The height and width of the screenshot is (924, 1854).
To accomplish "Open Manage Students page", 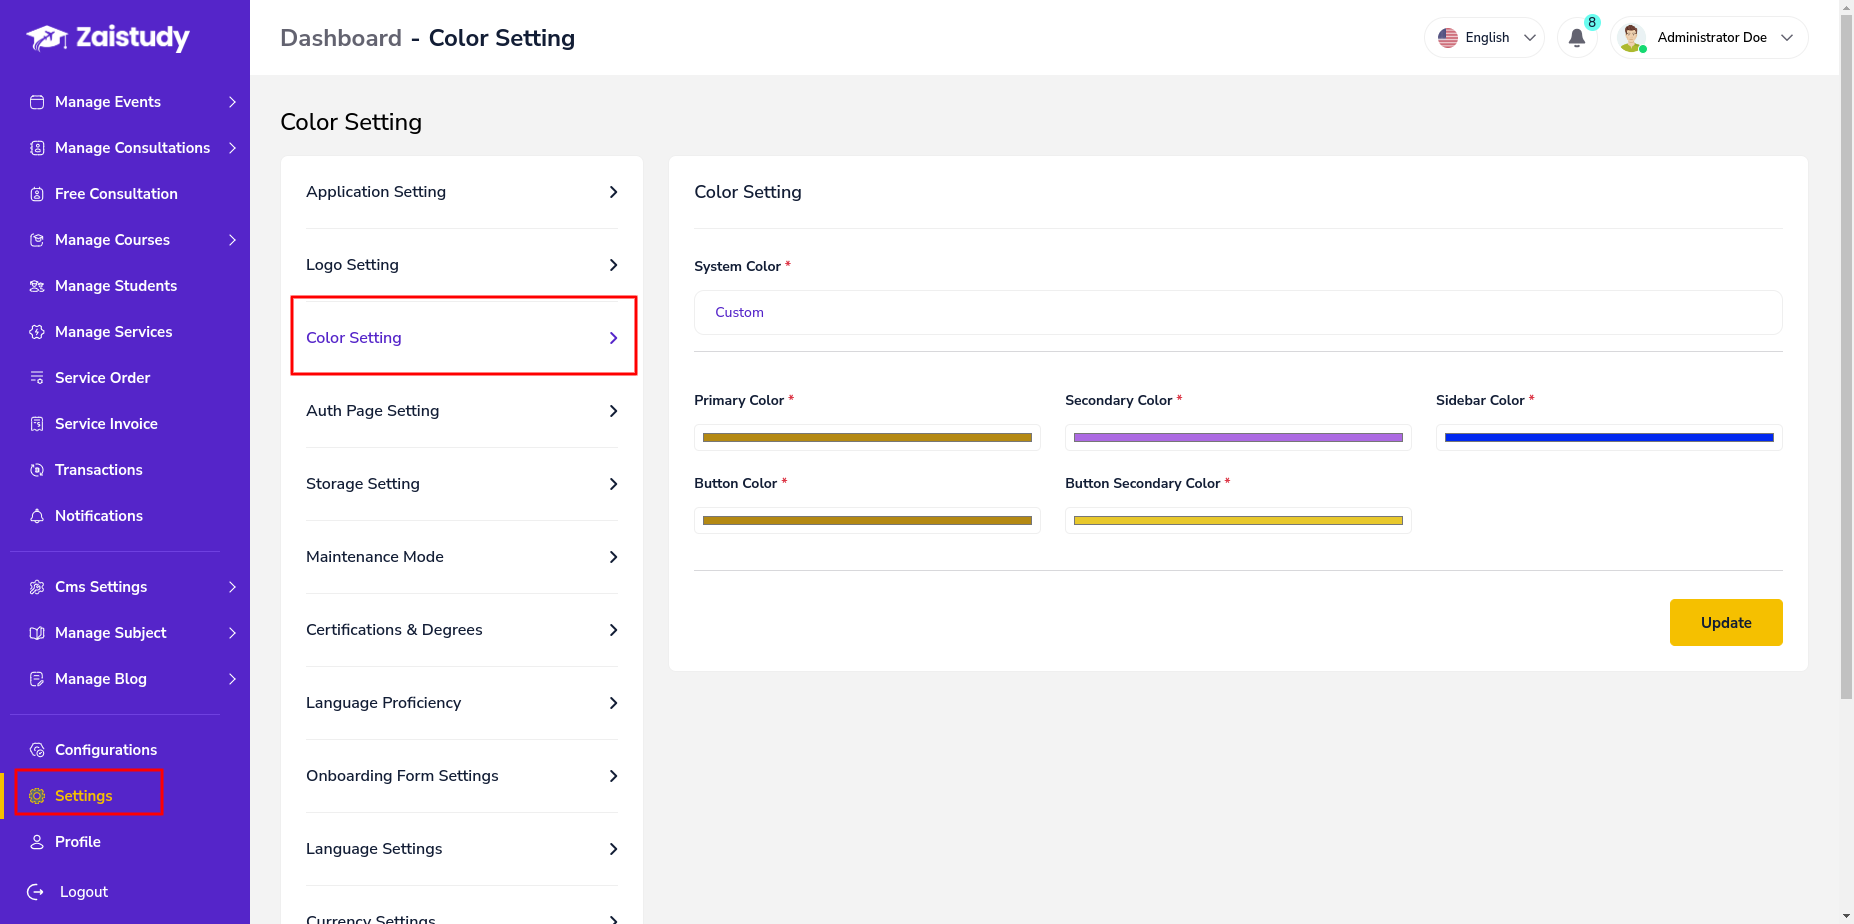I will pyautogui.click(x=116, y=286).
